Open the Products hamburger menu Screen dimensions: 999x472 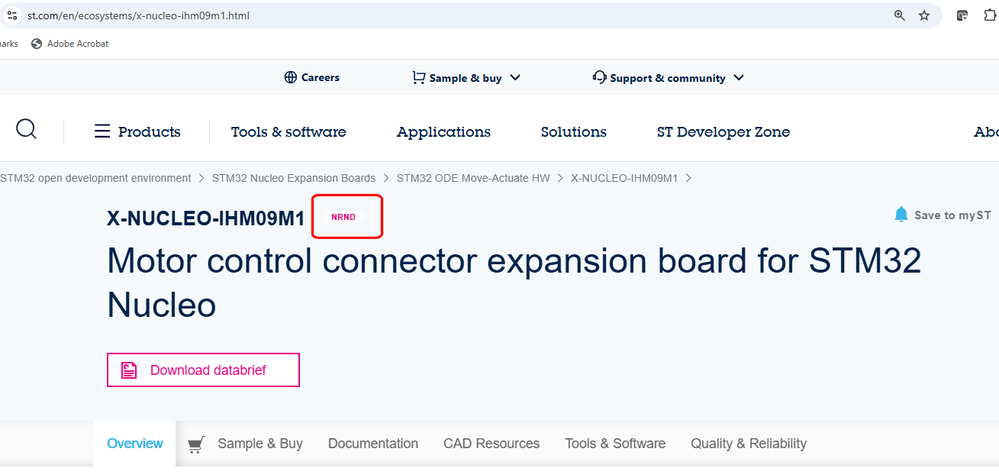click(137, 132)
